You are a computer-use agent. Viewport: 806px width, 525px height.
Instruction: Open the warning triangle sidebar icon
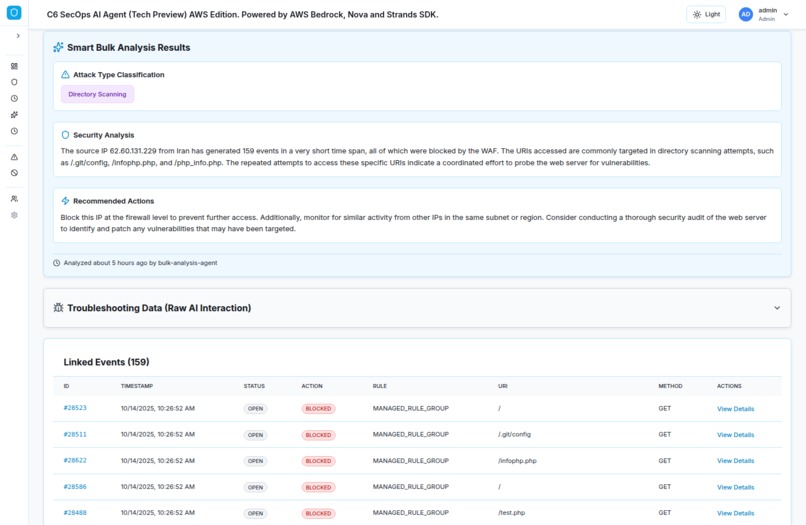[14, 157]
